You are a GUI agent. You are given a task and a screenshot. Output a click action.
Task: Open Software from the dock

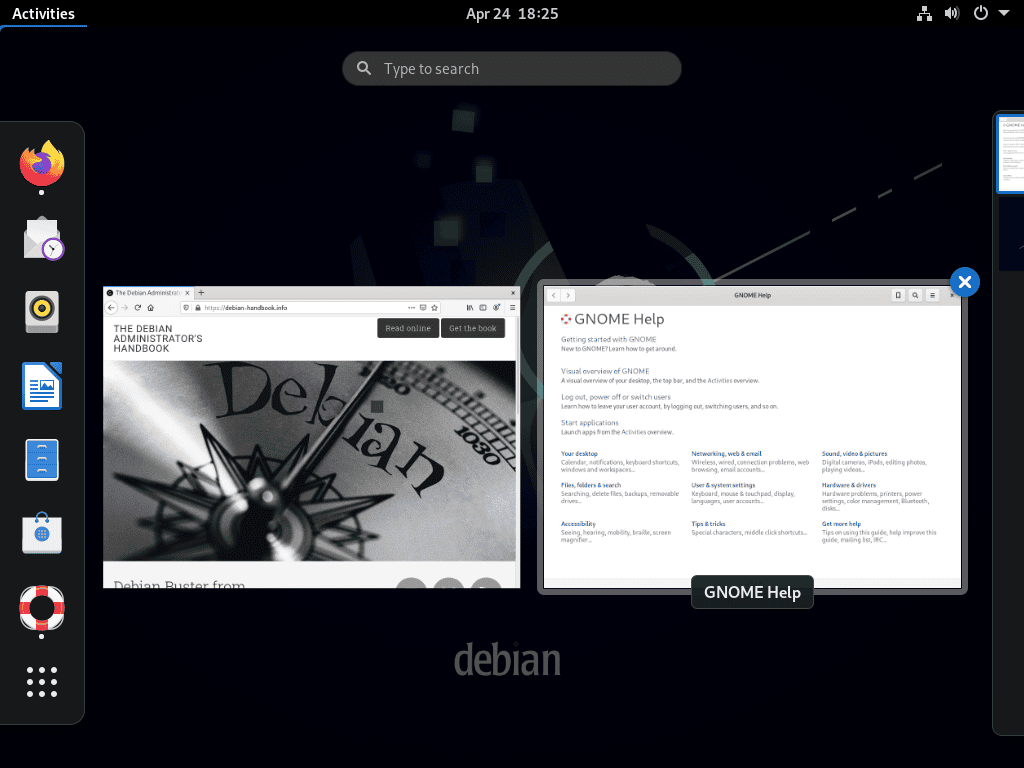[41, 533]
